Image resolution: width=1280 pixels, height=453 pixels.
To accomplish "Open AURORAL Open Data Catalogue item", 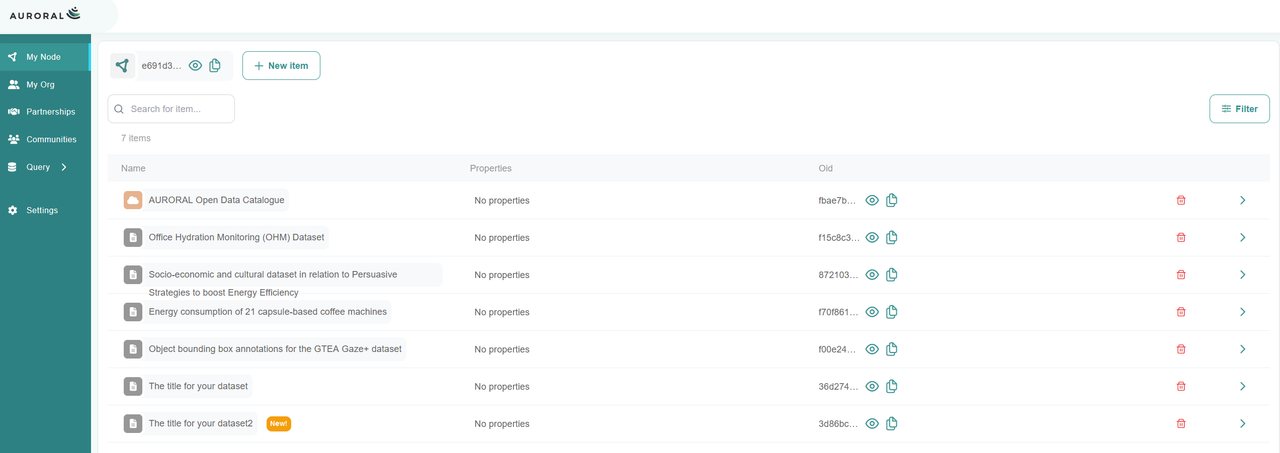I will pos(216,200).
